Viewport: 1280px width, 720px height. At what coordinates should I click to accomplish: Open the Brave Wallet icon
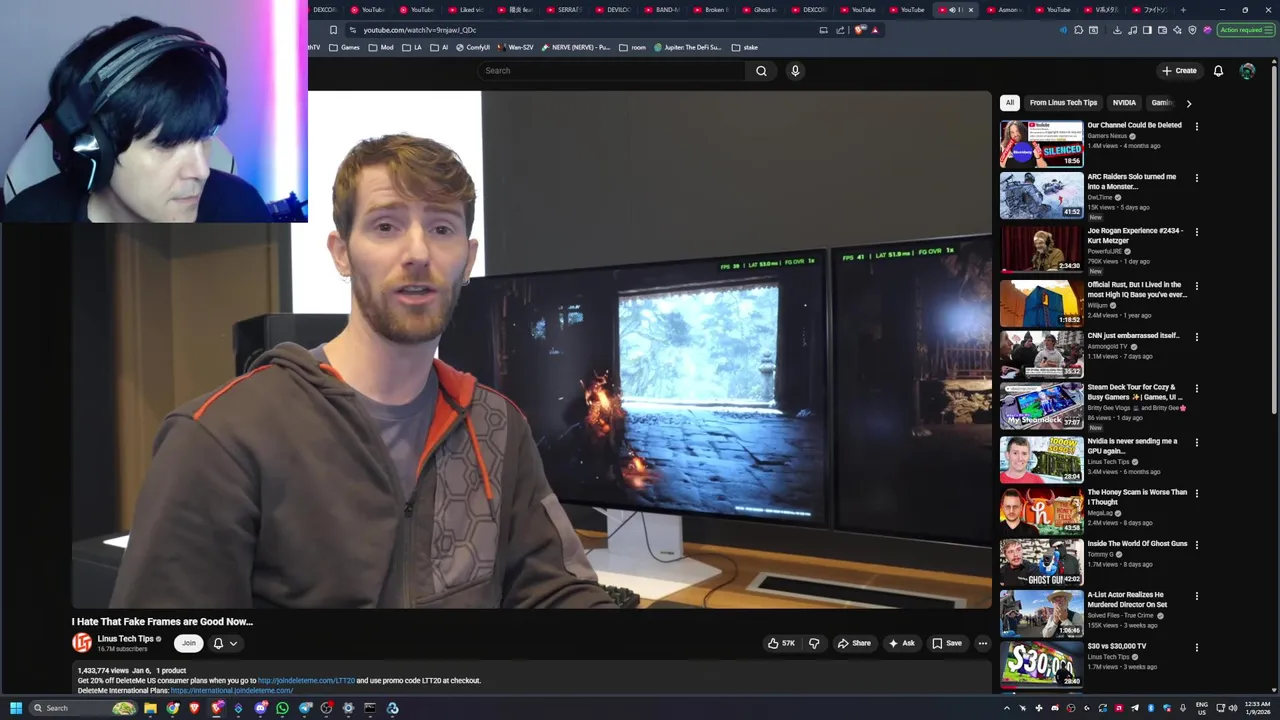[1162, 30]
